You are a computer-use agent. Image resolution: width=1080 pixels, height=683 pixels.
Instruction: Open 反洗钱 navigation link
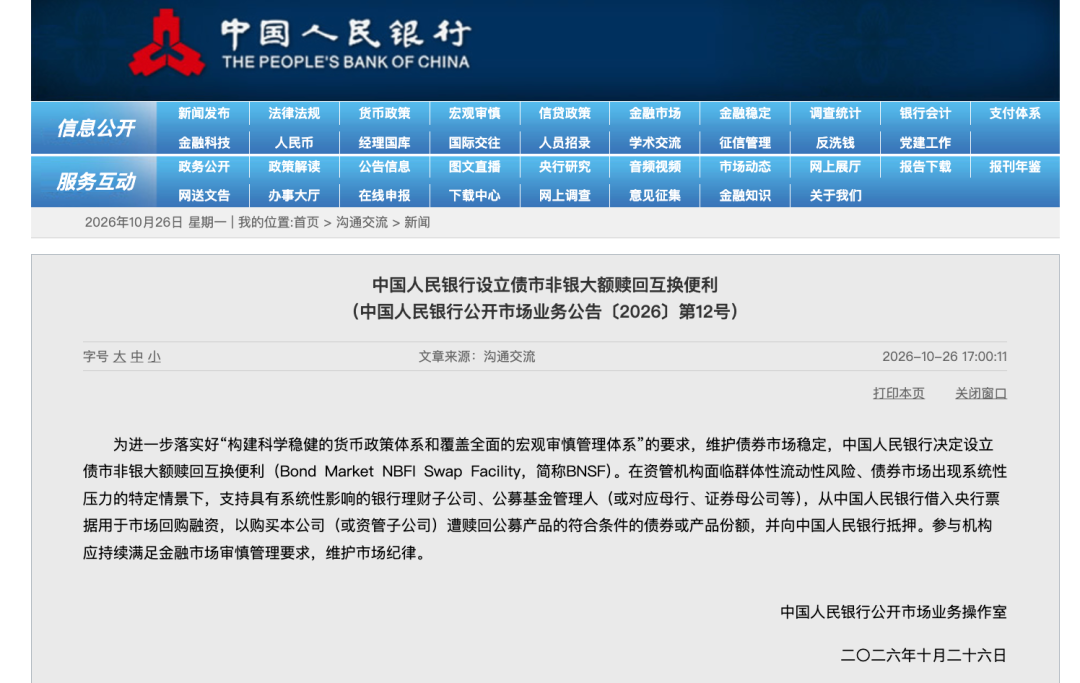point(835,143)
